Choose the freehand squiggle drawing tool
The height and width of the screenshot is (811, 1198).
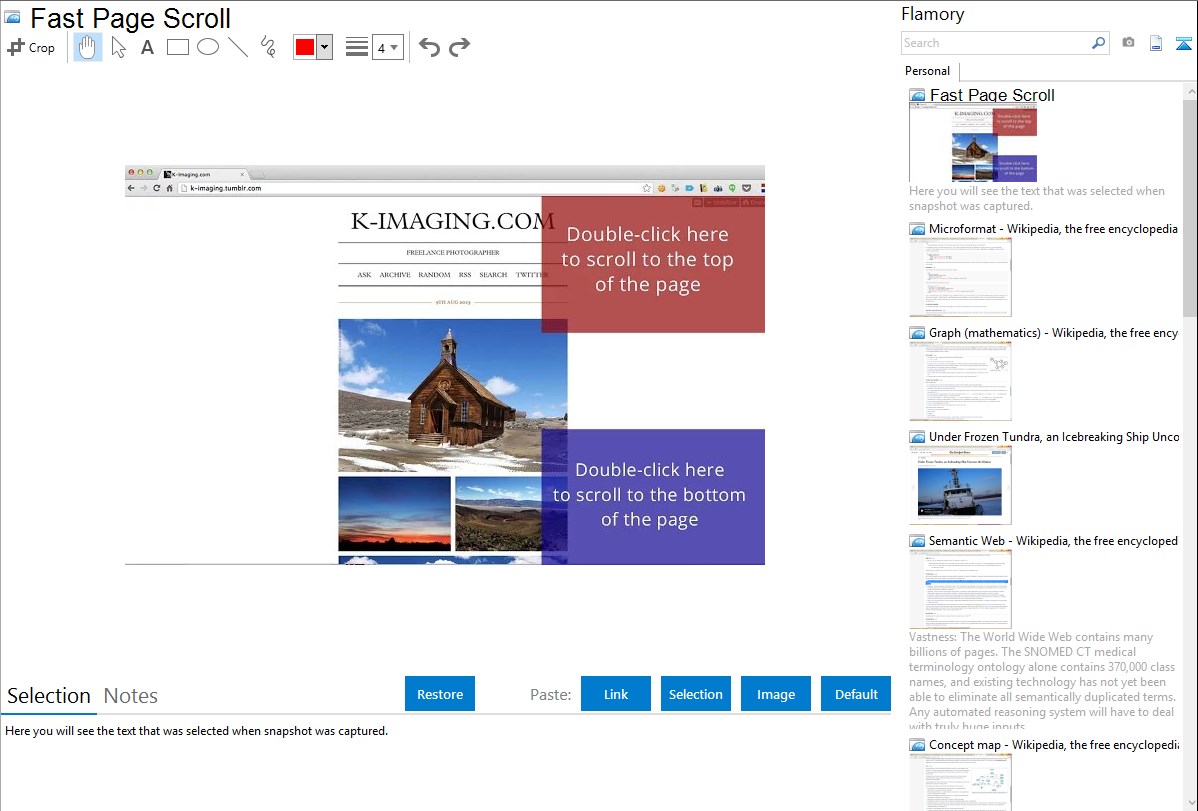pos(268,47)
